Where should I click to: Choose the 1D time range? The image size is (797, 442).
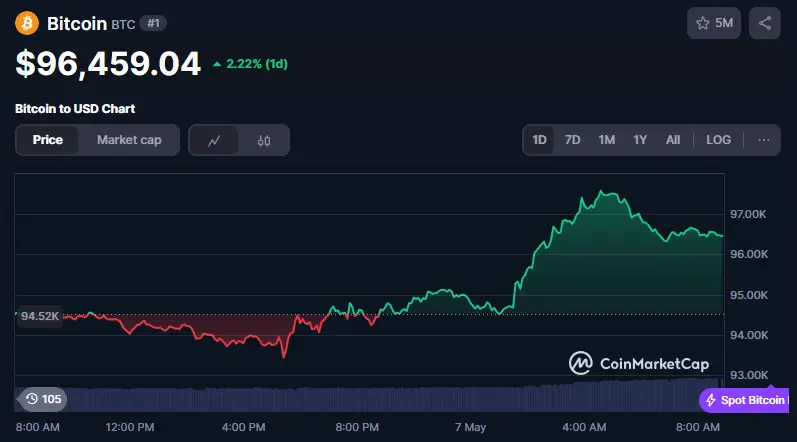pyautogui.click(x=539, y=140)
